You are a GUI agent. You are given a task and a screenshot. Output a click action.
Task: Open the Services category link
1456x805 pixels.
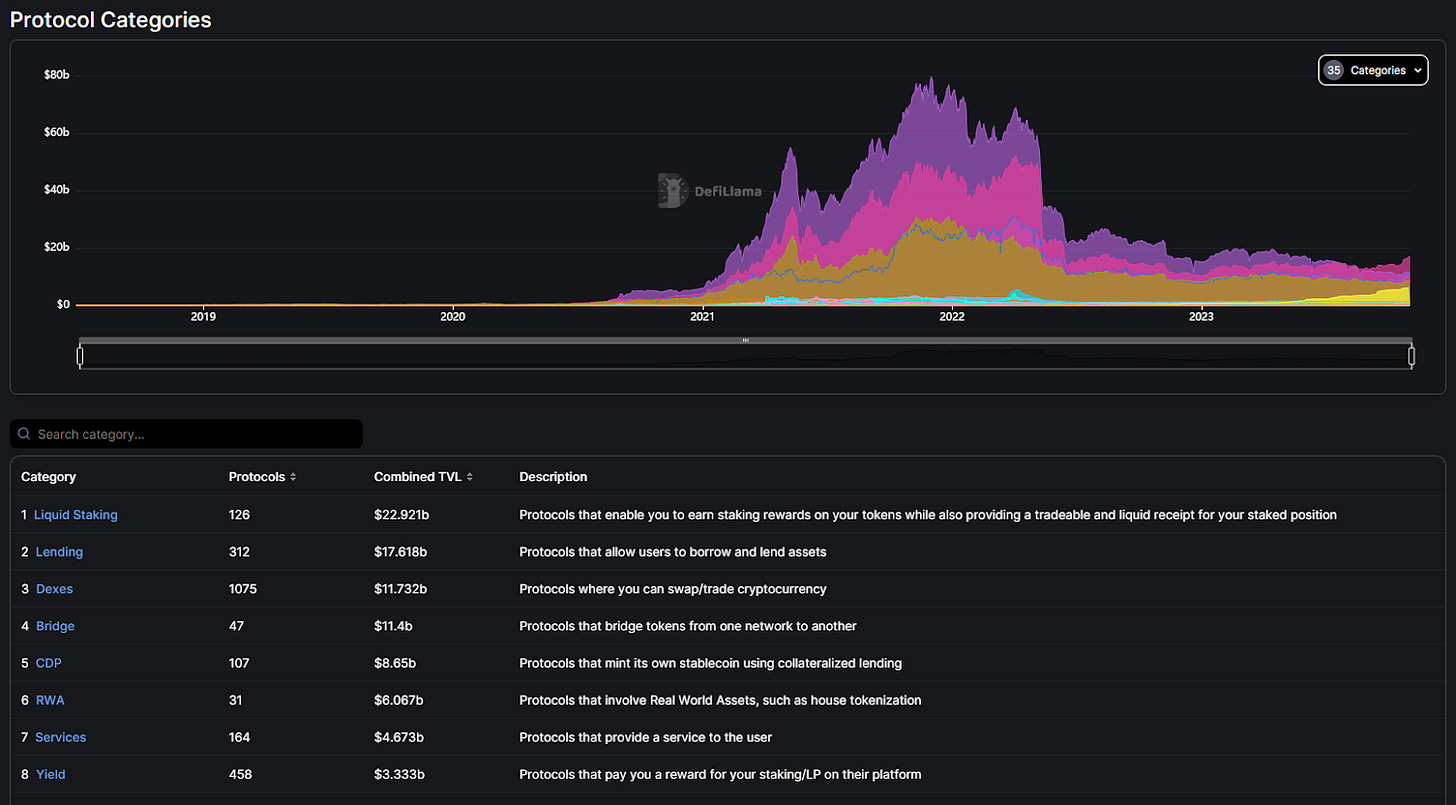click(61, 737)
